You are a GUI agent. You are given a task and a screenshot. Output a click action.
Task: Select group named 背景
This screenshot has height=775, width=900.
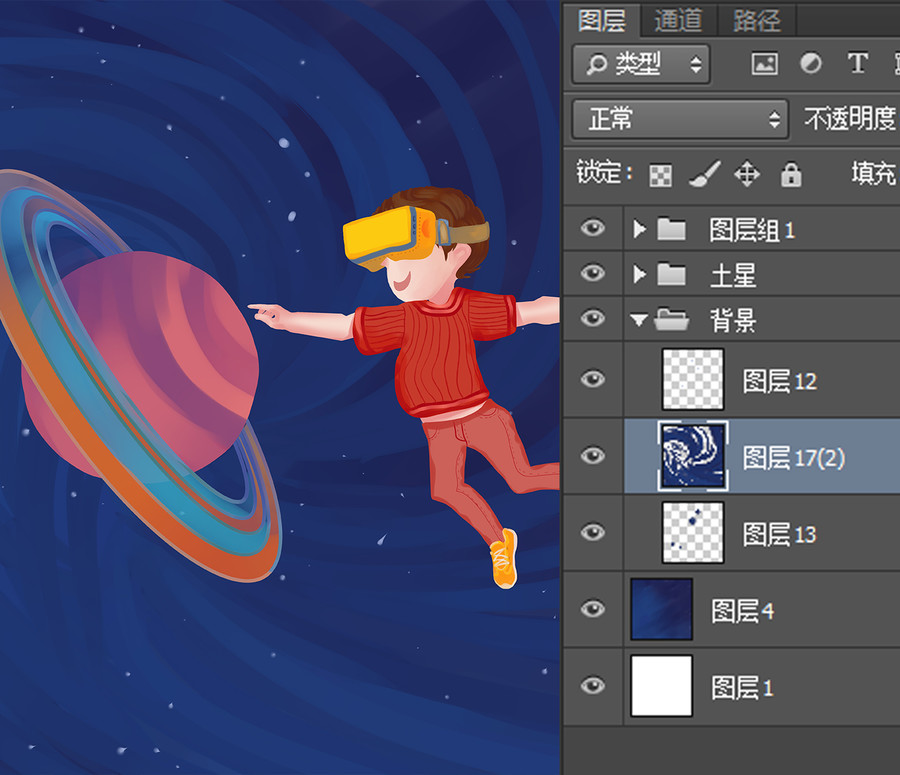point(733,320)
